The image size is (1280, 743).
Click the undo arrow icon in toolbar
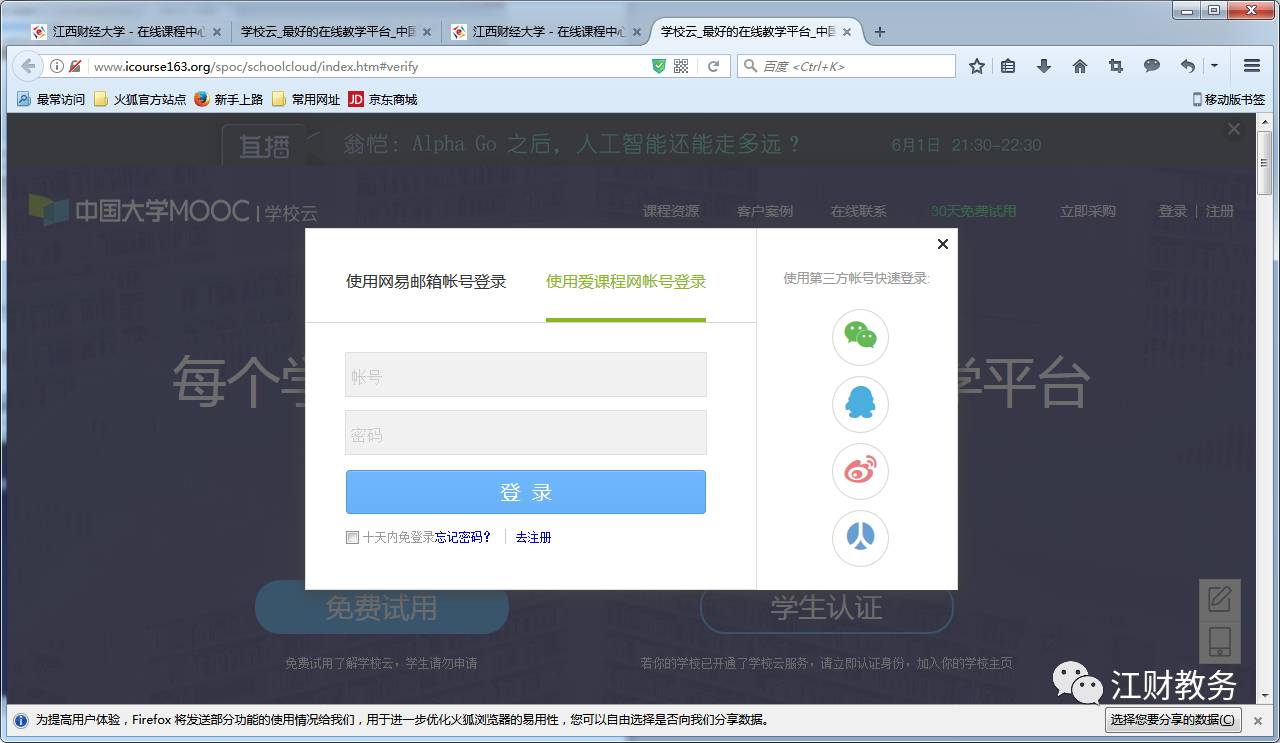[1187, 66]
